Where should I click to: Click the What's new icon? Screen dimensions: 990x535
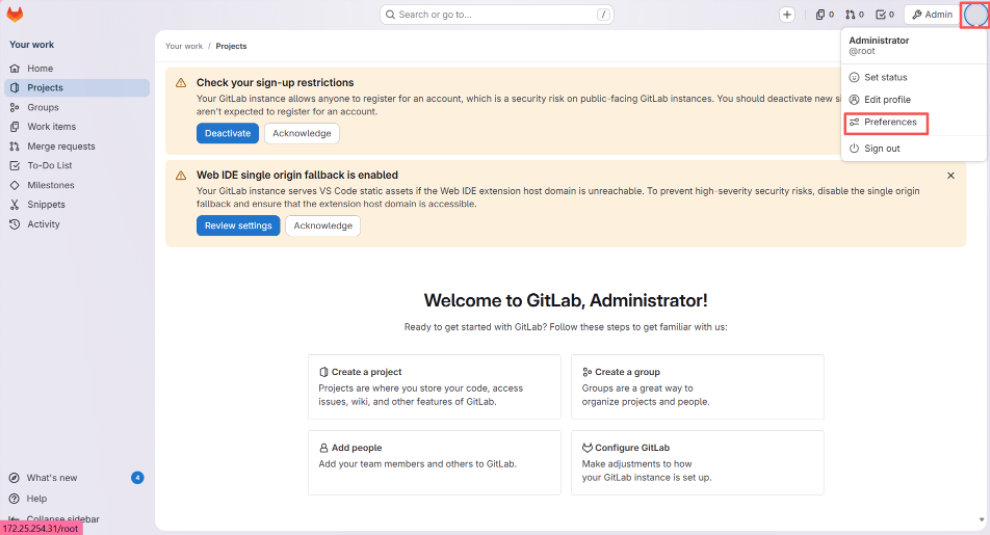click(x=14, y=478)
